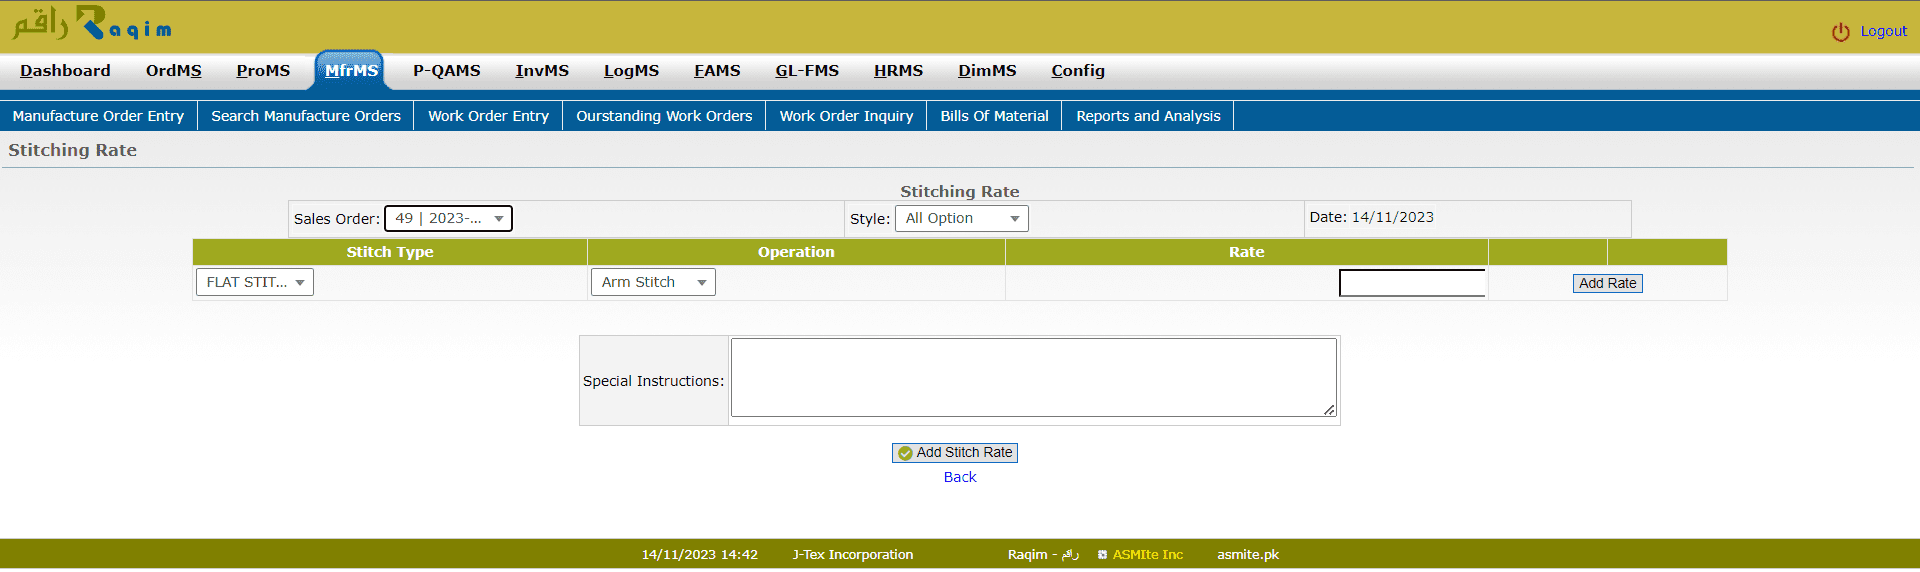Expand the Style dropdown
The width and height of the screenshot is (1920, 572).
point(961,218)
